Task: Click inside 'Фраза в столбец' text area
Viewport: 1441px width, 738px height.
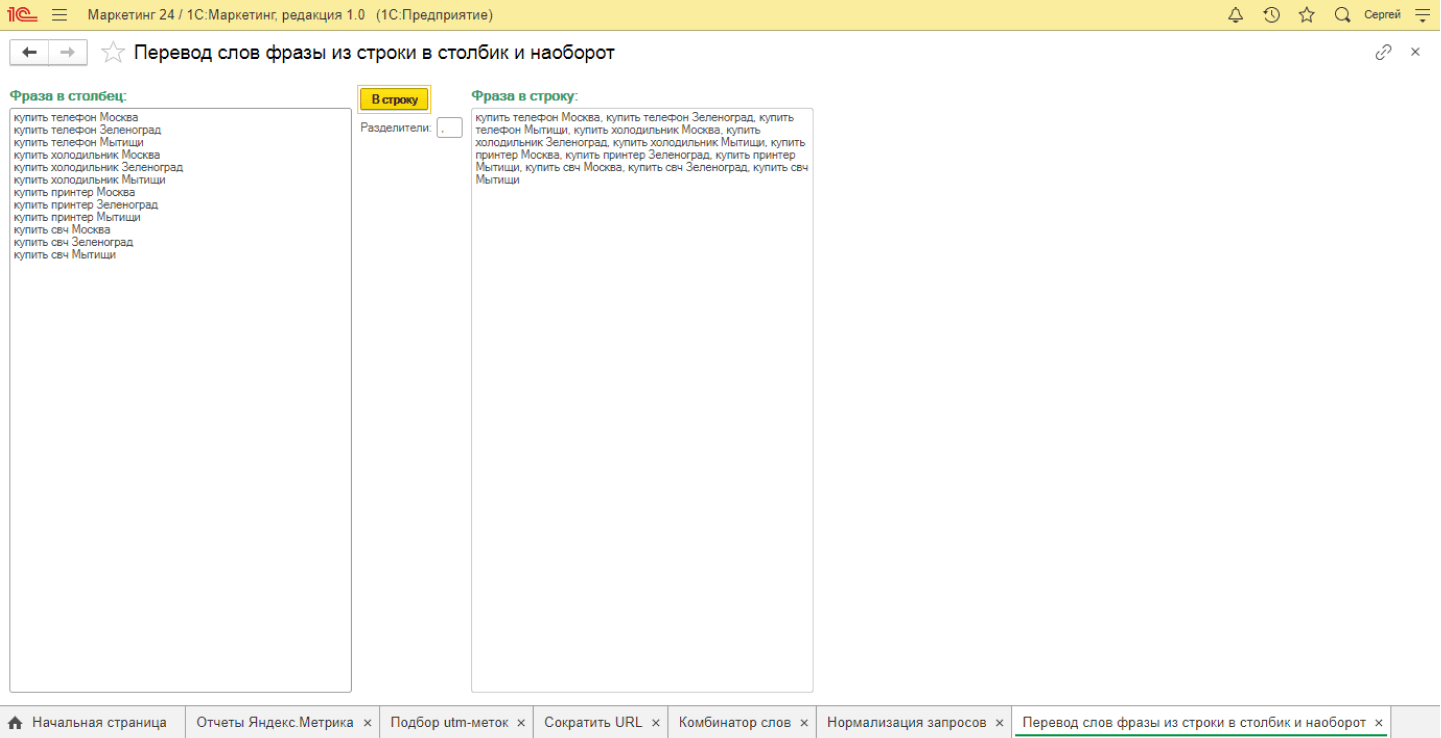Action: coord(180,450)
